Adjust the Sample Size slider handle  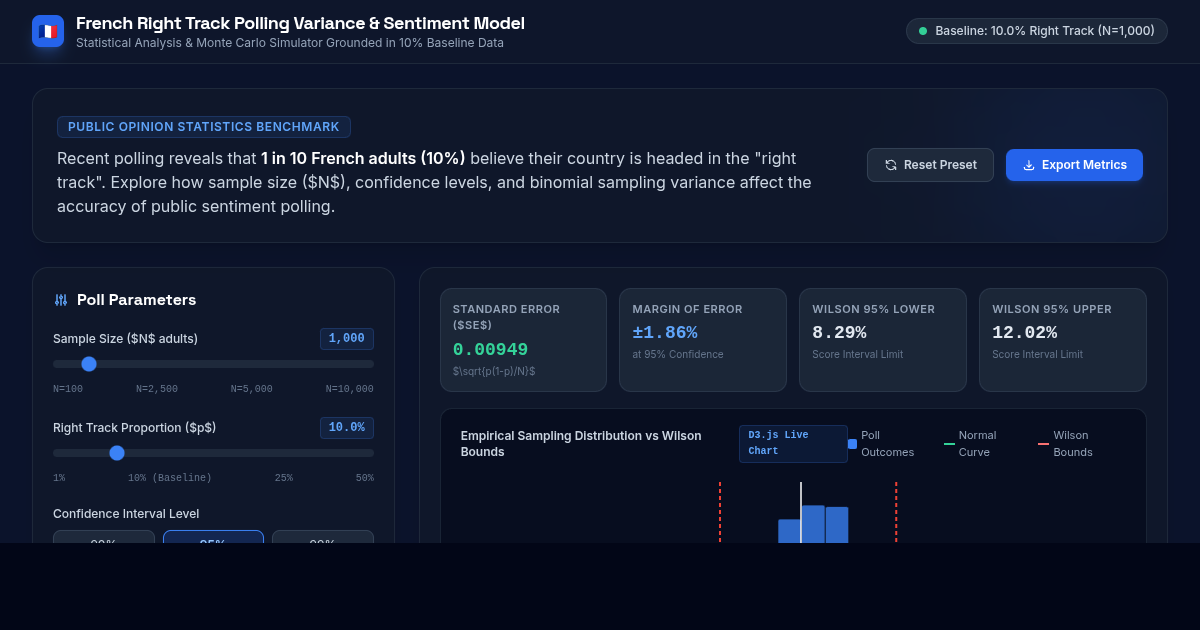pyautogui.click(x=89, y=364)
